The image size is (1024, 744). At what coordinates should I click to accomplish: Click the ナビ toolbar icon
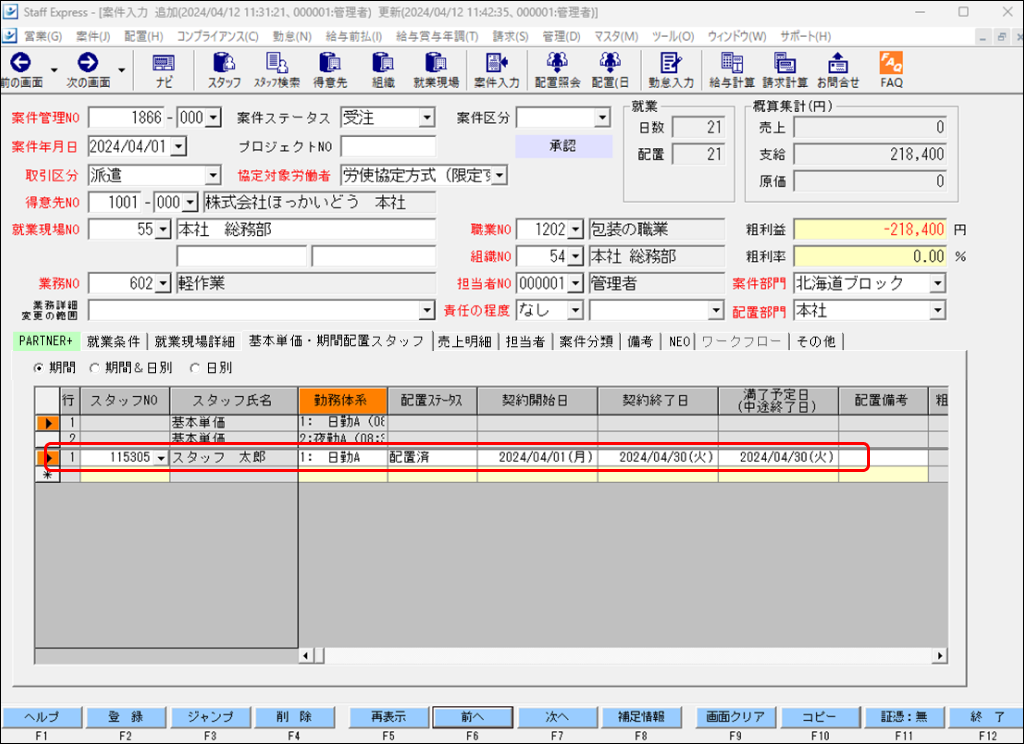click(164, 69)
